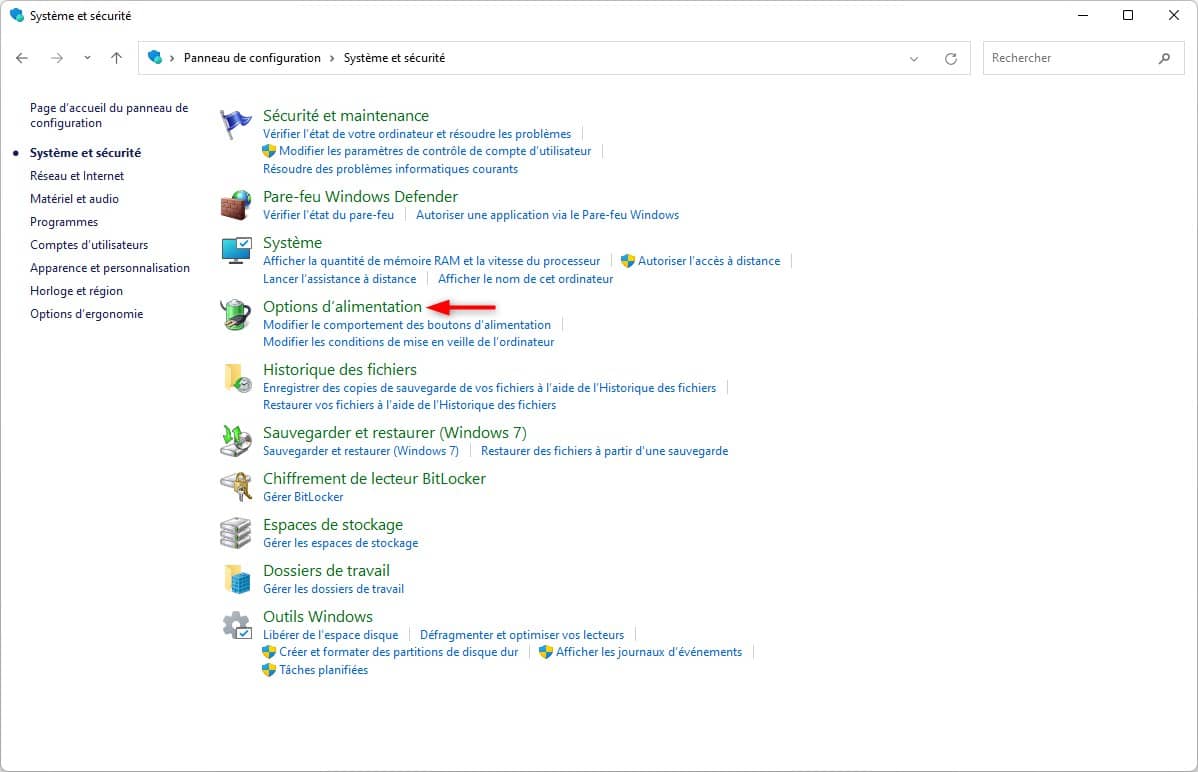The image size is (1198, 772).
Task: Click the Espaces de stockage drives icon
Action: pyautogui.click(x=235, y=533)
